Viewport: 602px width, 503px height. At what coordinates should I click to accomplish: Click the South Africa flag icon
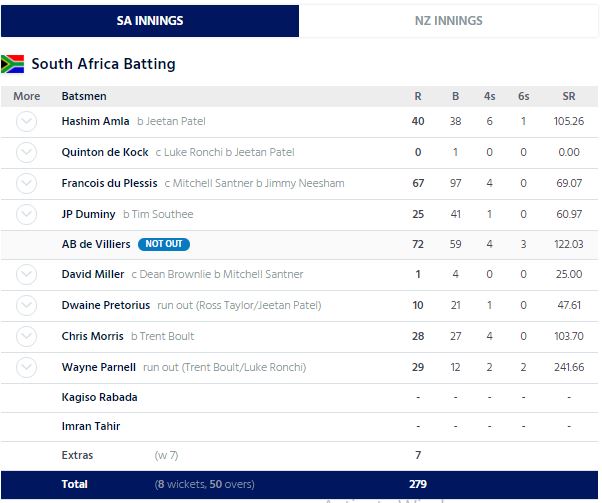(x=13, y=64)
